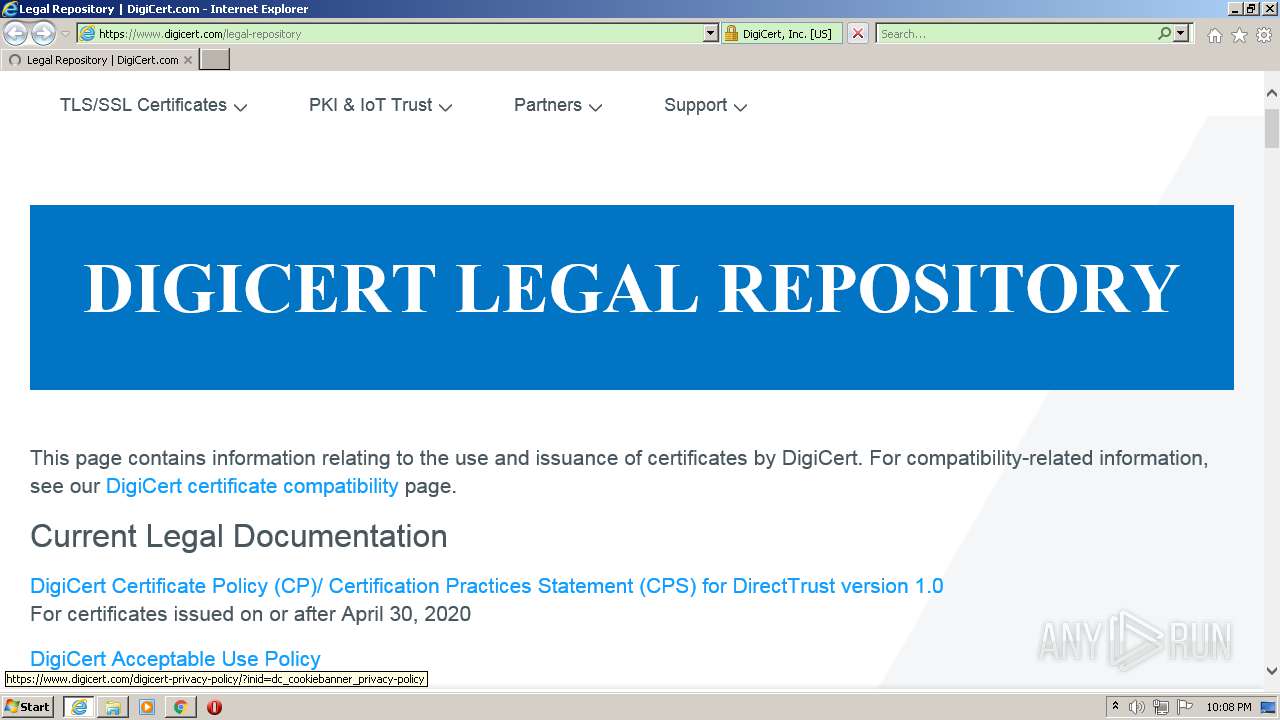Open the DigiCert Acceptable Use Policy link
The image size is (1280, 720).
175,659
